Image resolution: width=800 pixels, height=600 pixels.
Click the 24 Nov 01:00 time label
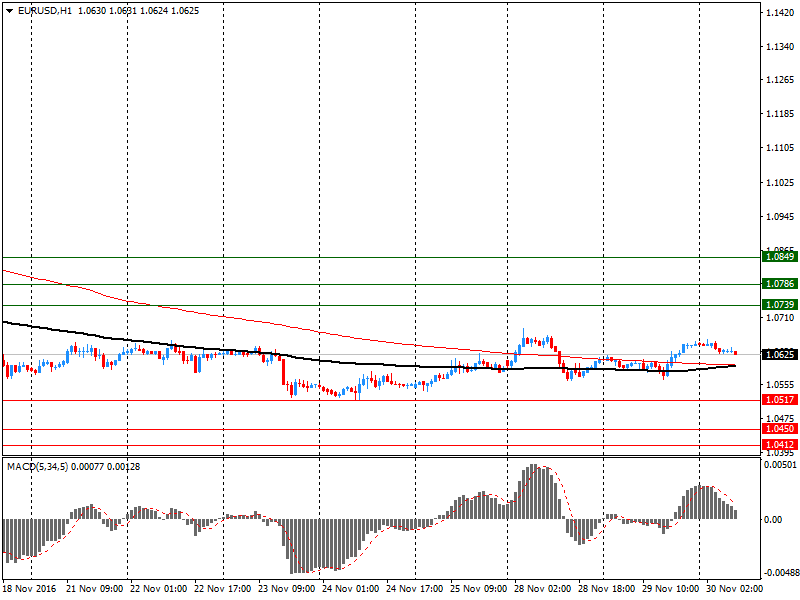(351, 588)
